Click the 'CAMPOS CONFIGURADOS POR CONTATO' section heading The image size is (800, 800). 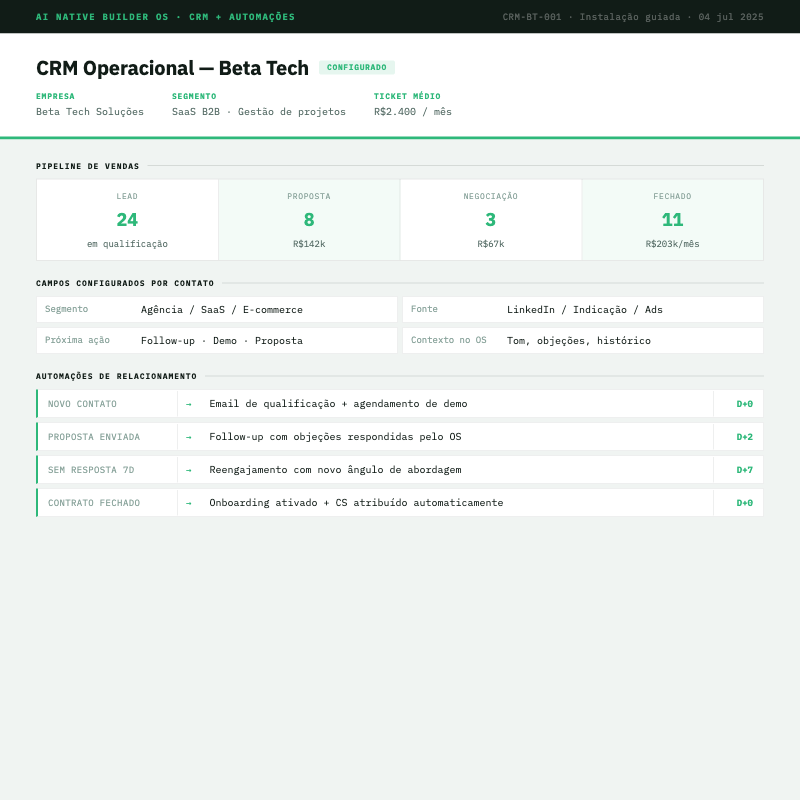125,283
